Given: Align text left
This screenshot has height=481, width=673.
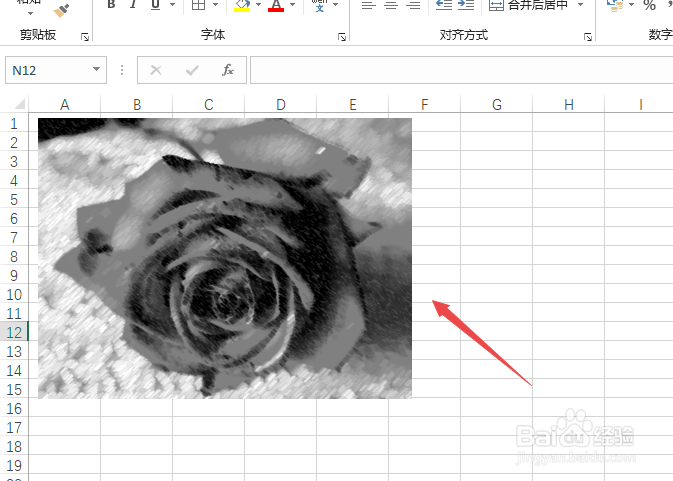Looking at the screenshot, I should click(x=369, y=5).
